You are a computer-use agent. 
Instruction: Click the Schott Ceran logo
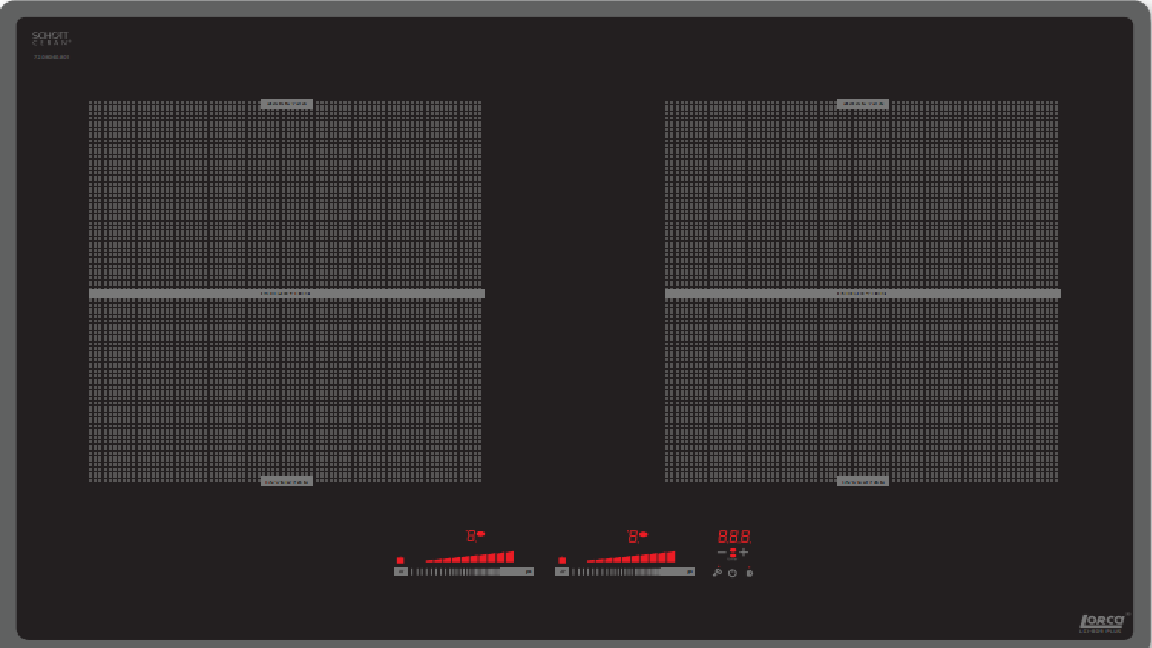pos(50,40)
